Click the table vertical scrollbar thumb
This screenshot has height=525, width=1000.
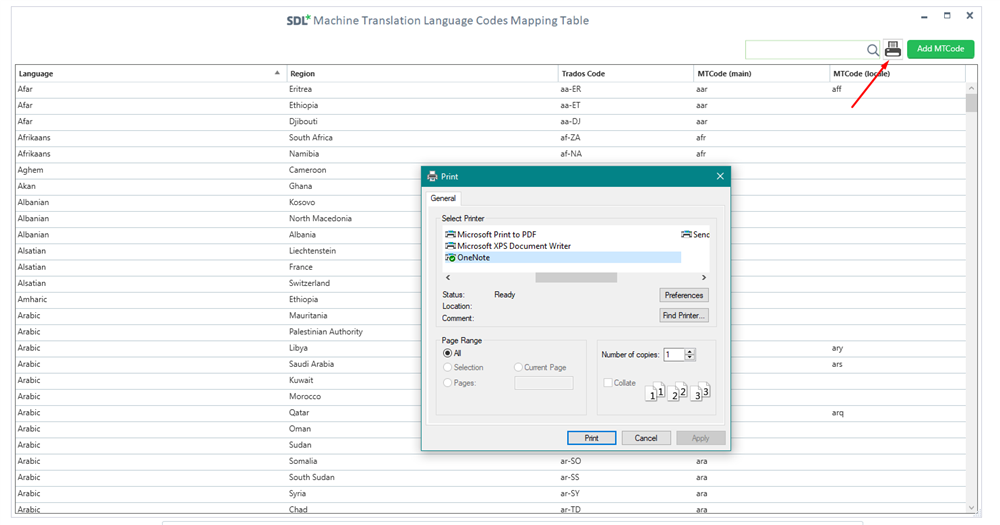coord(971,103)
